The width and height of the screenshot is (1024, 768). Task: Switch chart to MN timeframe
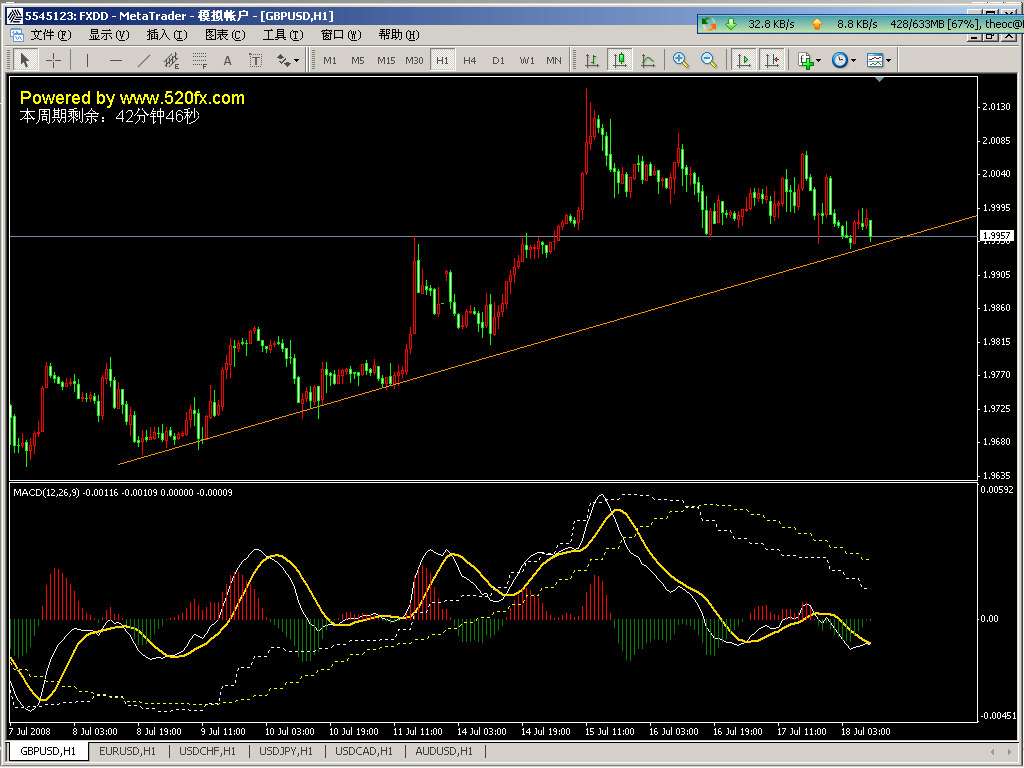[x=554, y=60]
